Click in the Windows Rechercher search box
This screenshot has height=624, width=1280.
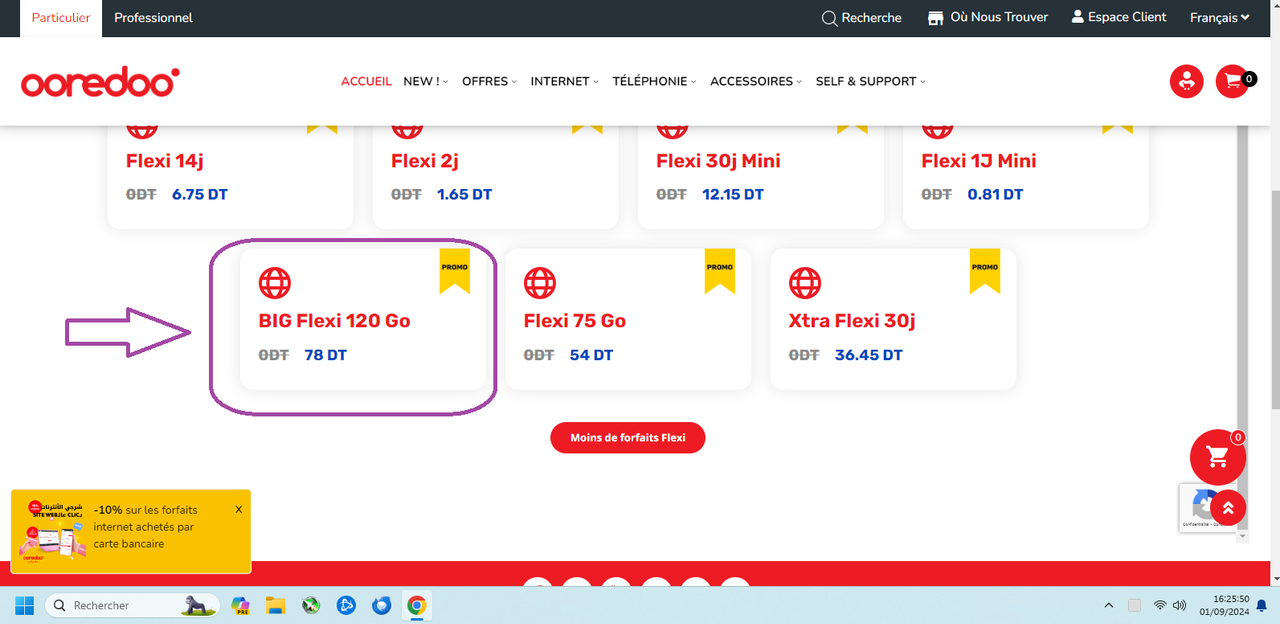(x=131, y=605)
